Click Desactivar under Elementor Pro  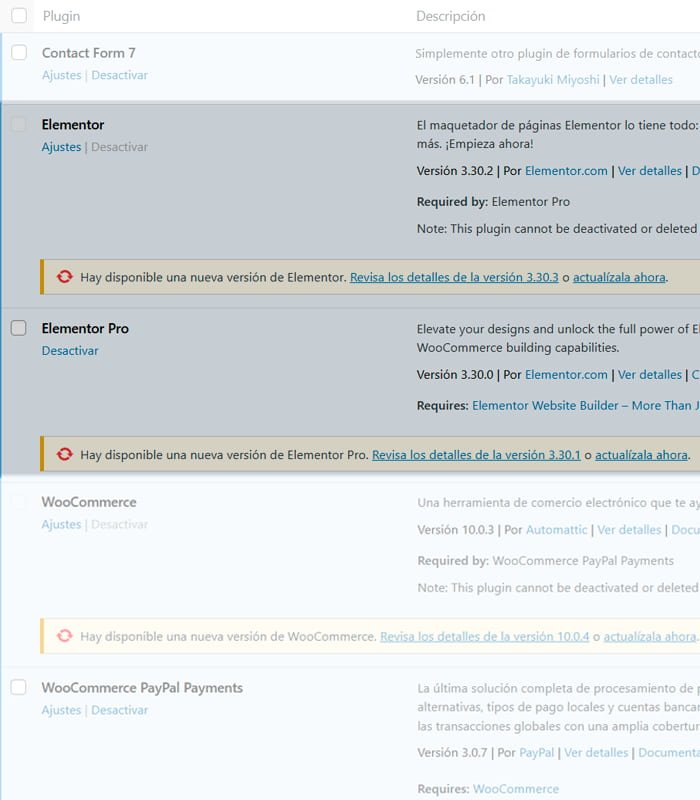point(70,351)
